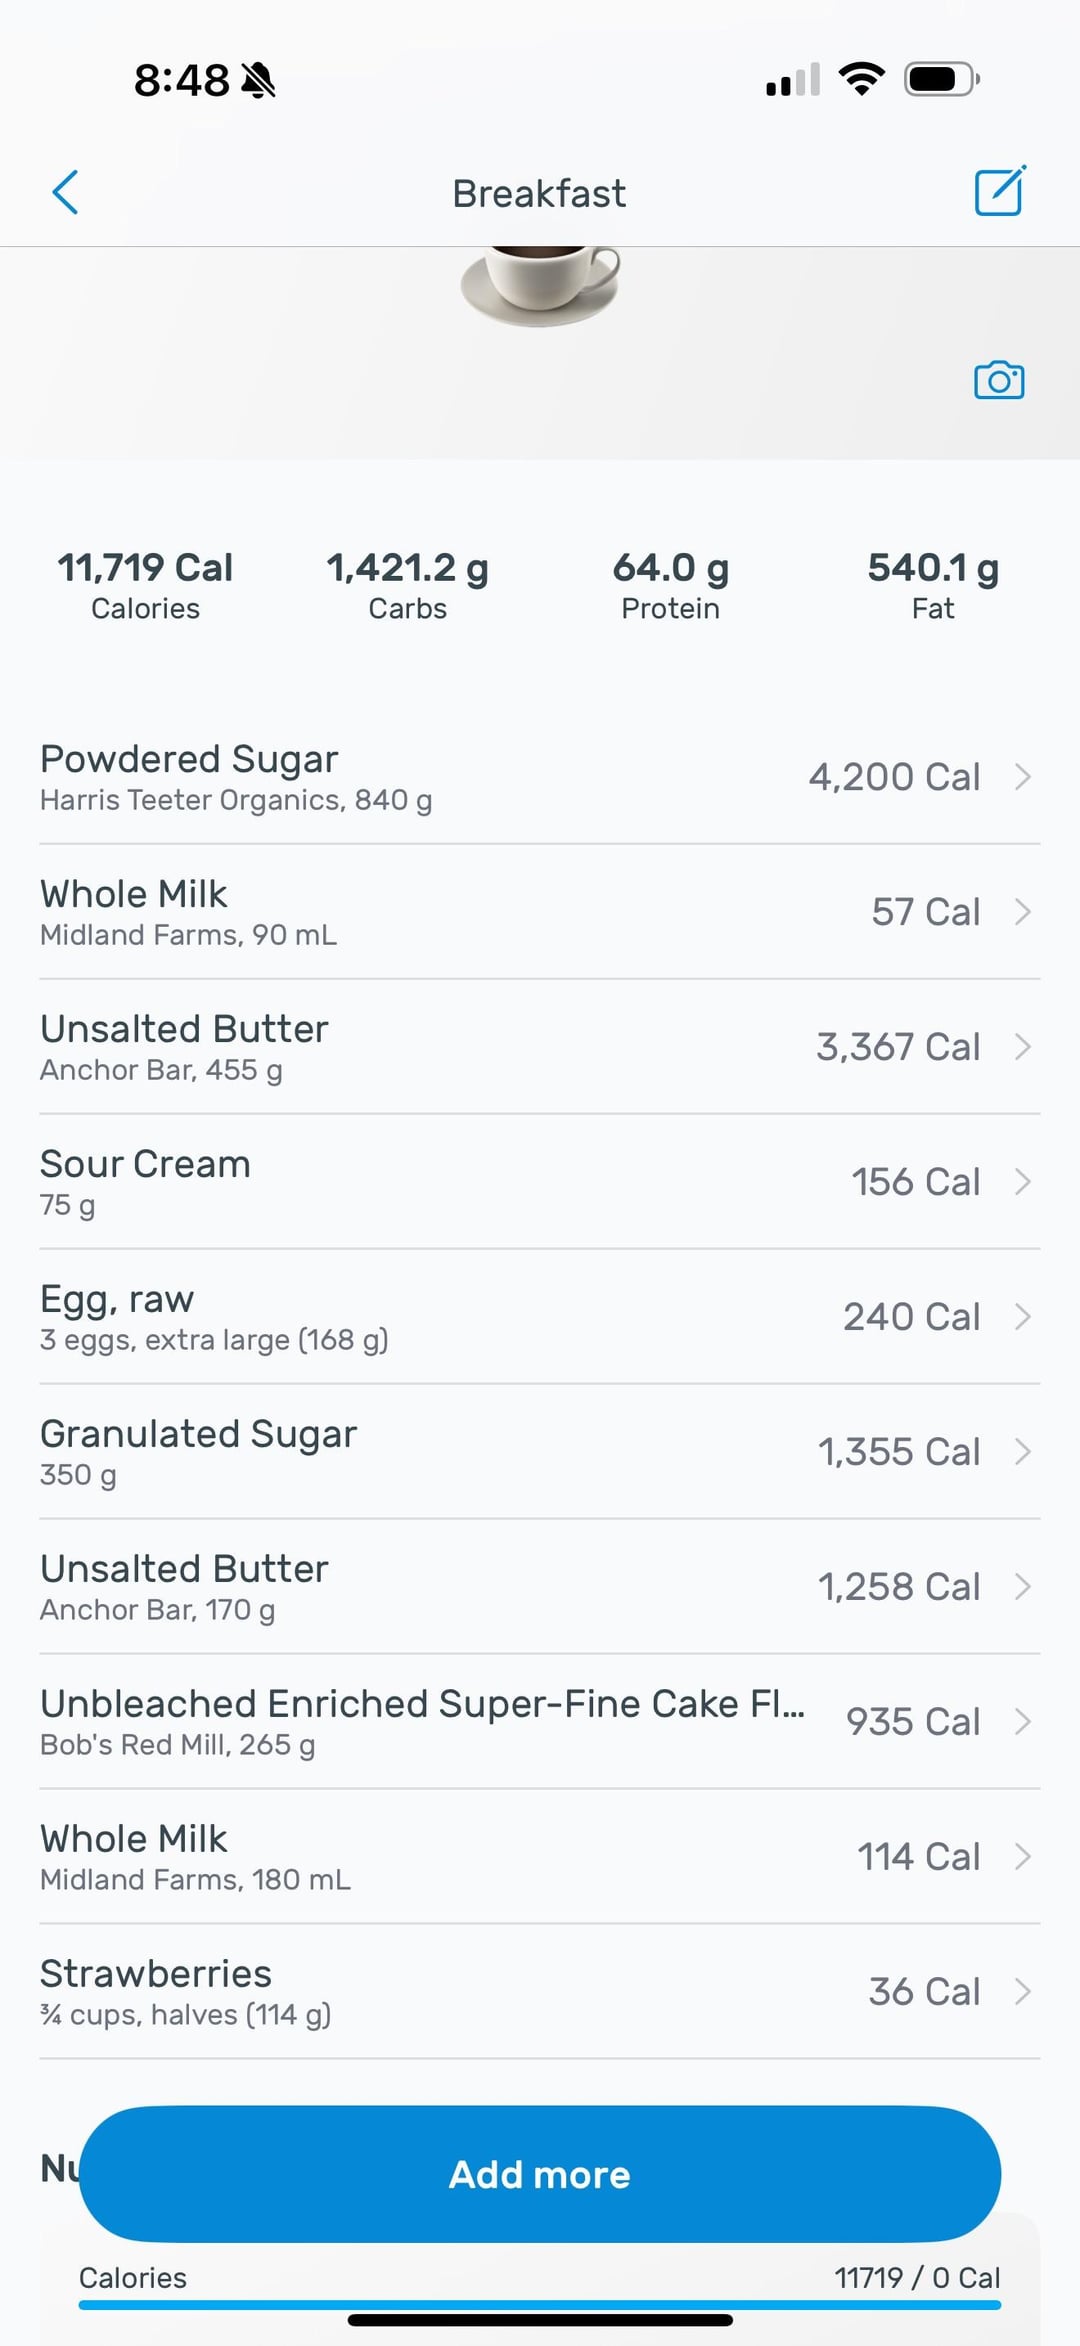Tap the camera icon to add photo
This screenshot has height=2346, width=1080.
(998, 380)
